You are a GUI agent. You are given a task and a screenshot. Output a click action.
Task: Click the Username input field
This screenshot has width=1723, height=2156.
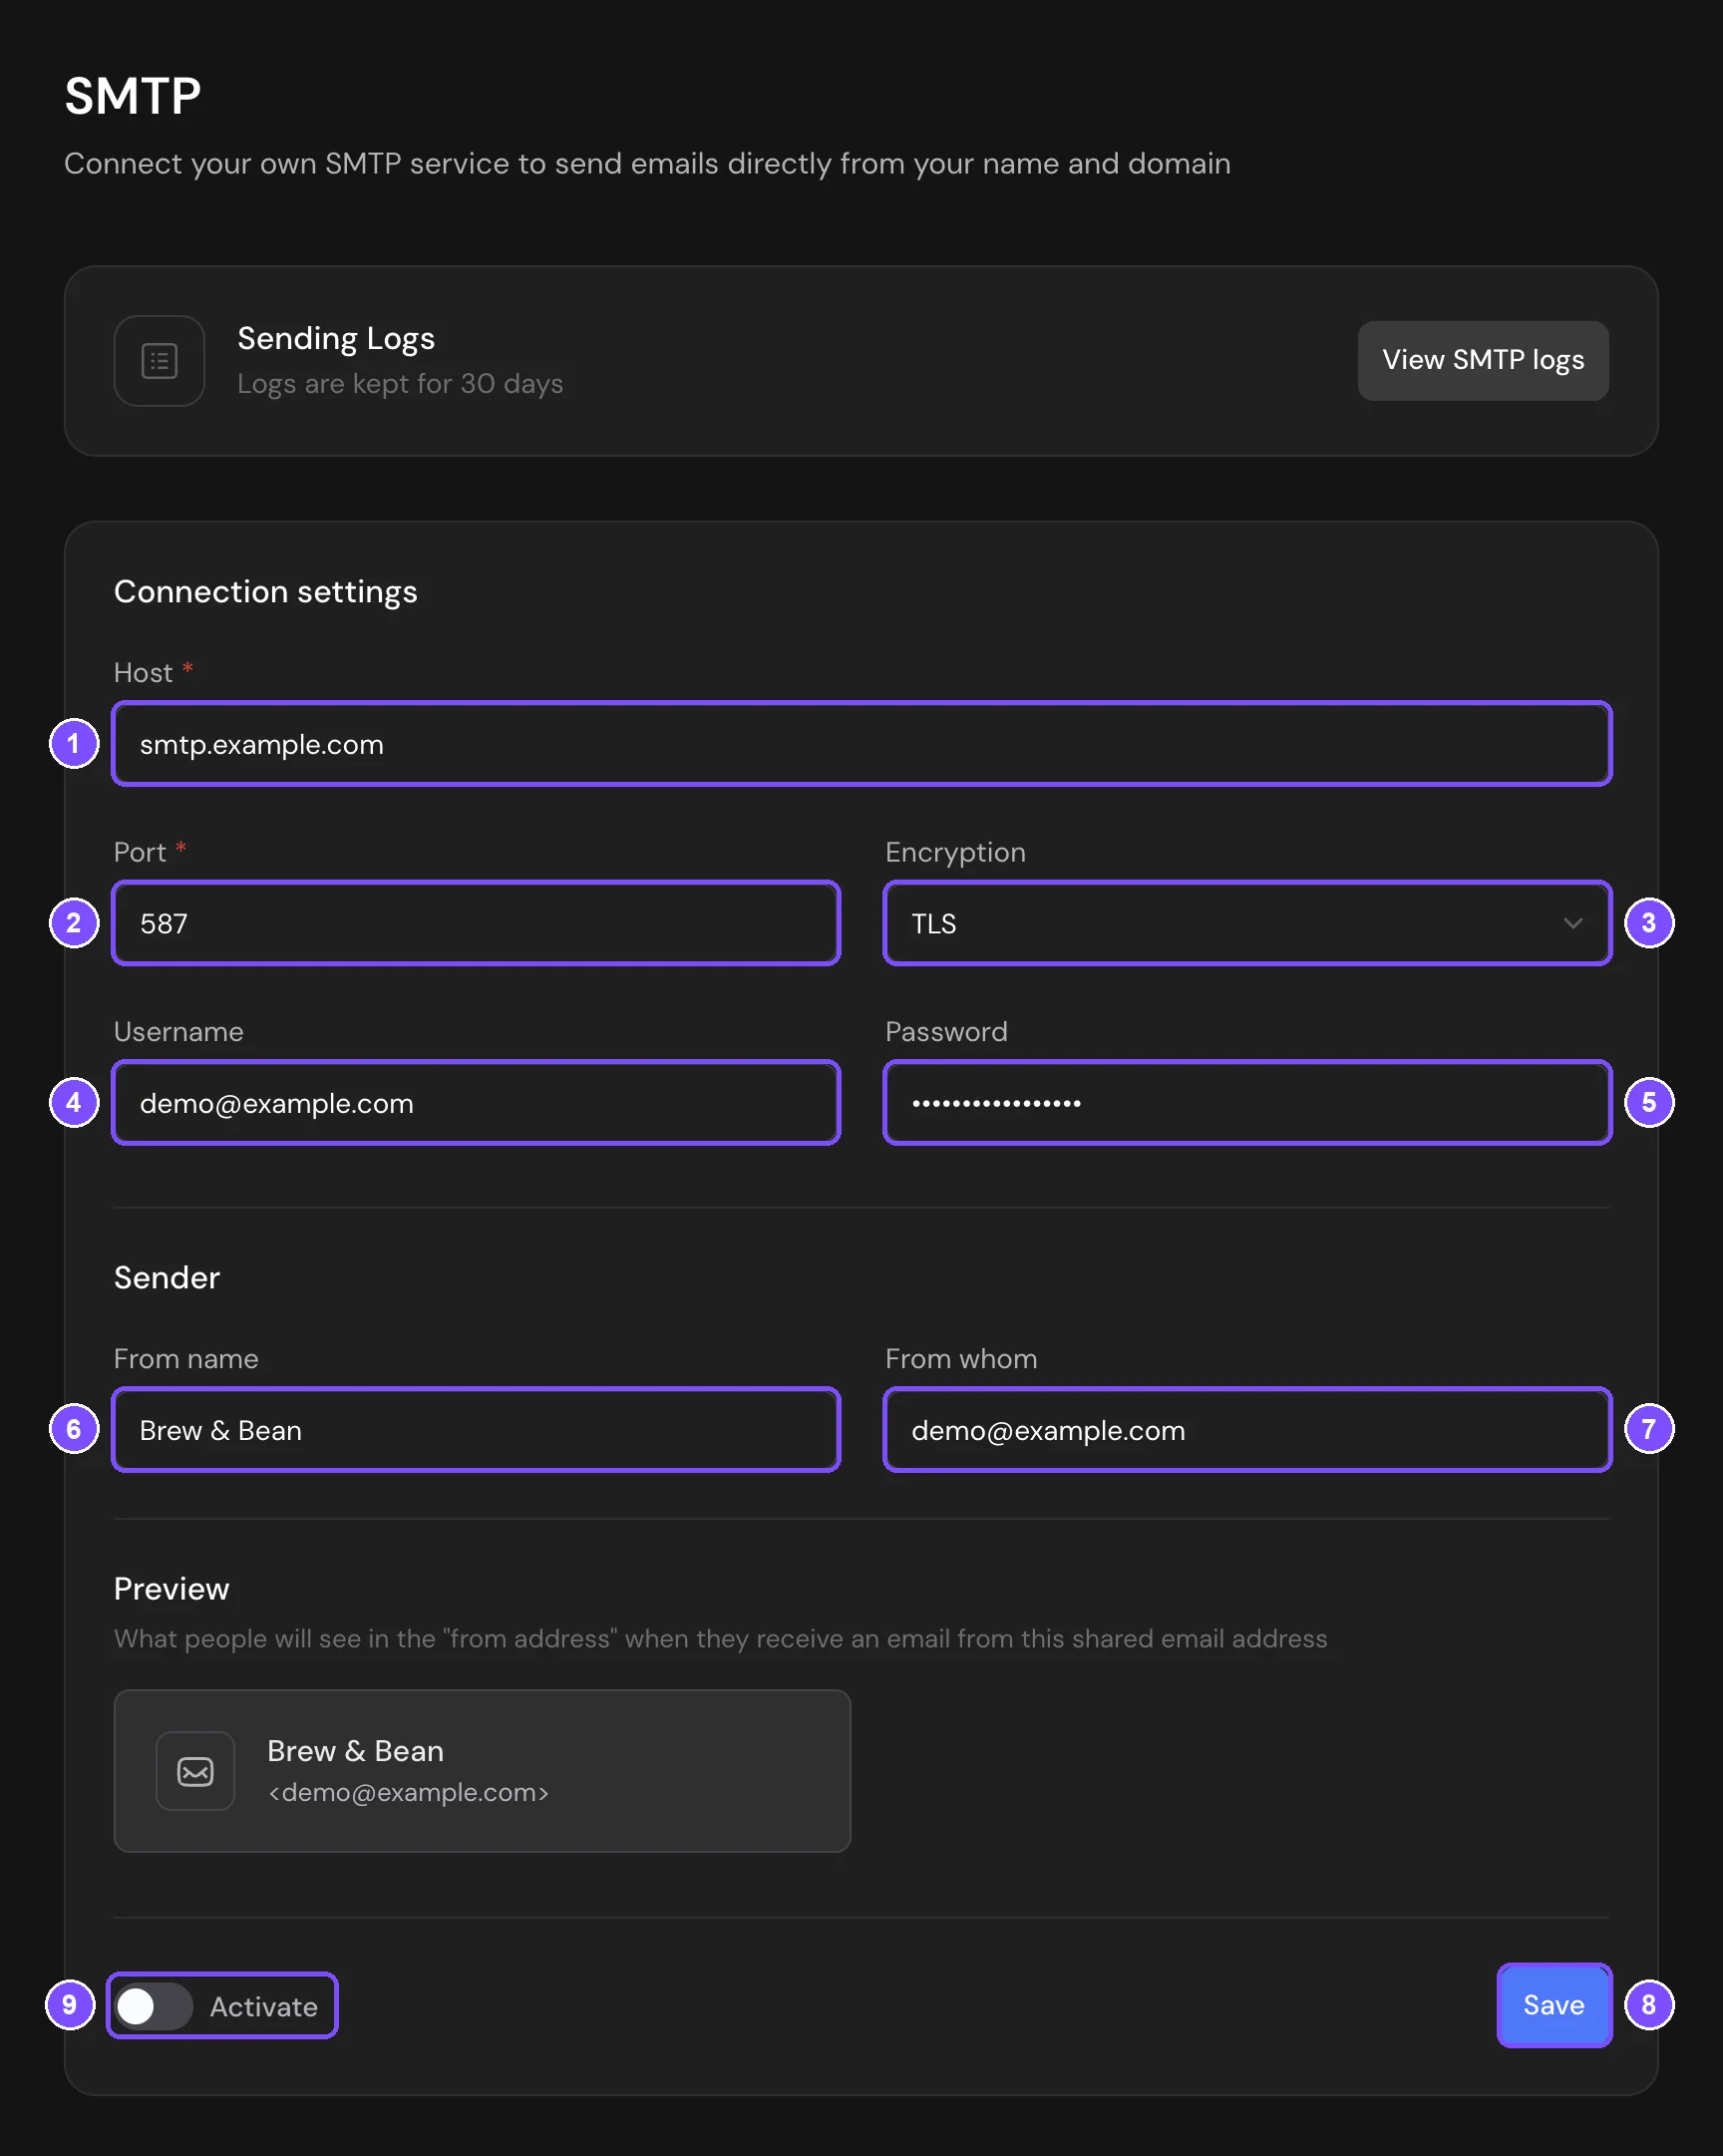(476, 1103)
